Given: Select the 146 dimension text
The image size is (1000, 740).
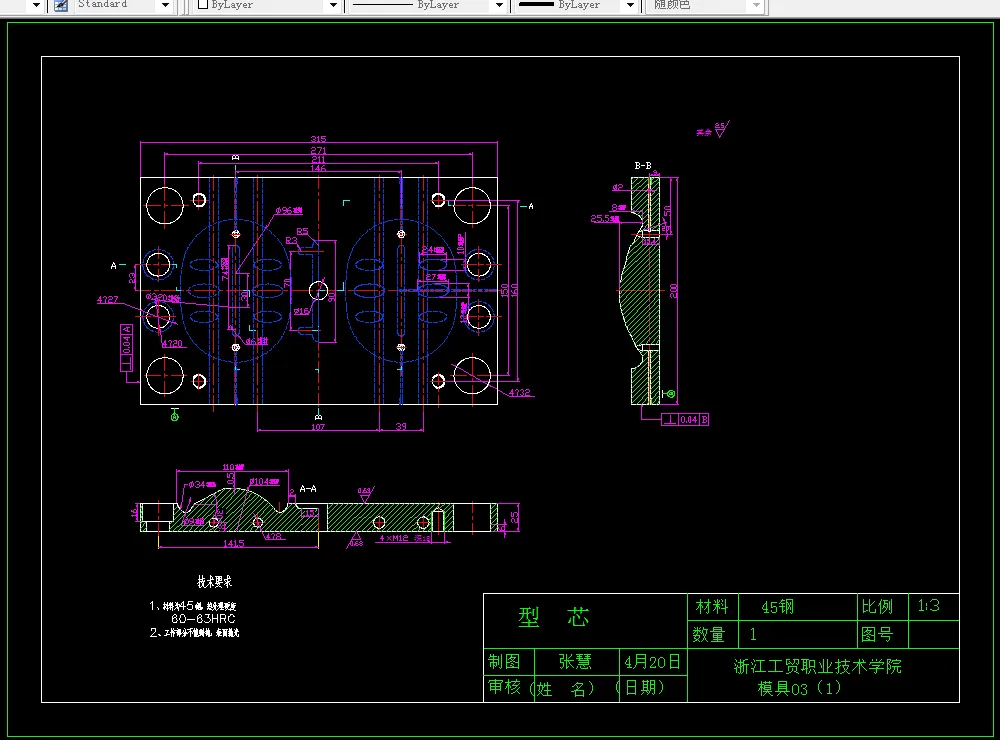Looking at the screenshot, I should click(318, 168).
